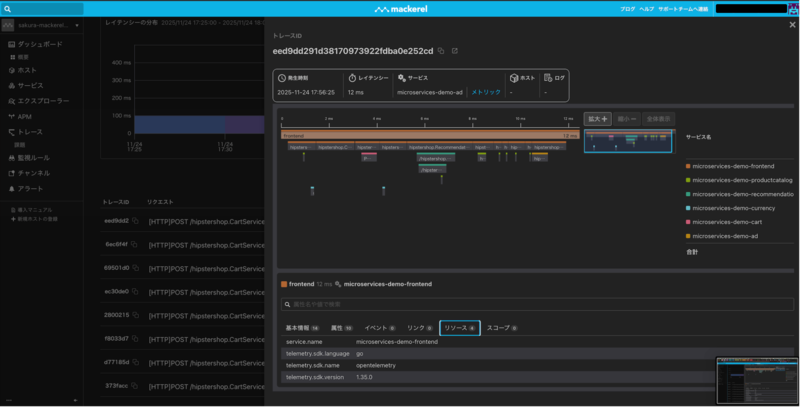Screen dimensions: 800x407
Task: Copy trace ID eed9dd2 in the list
Action: (x=135, y=221)
